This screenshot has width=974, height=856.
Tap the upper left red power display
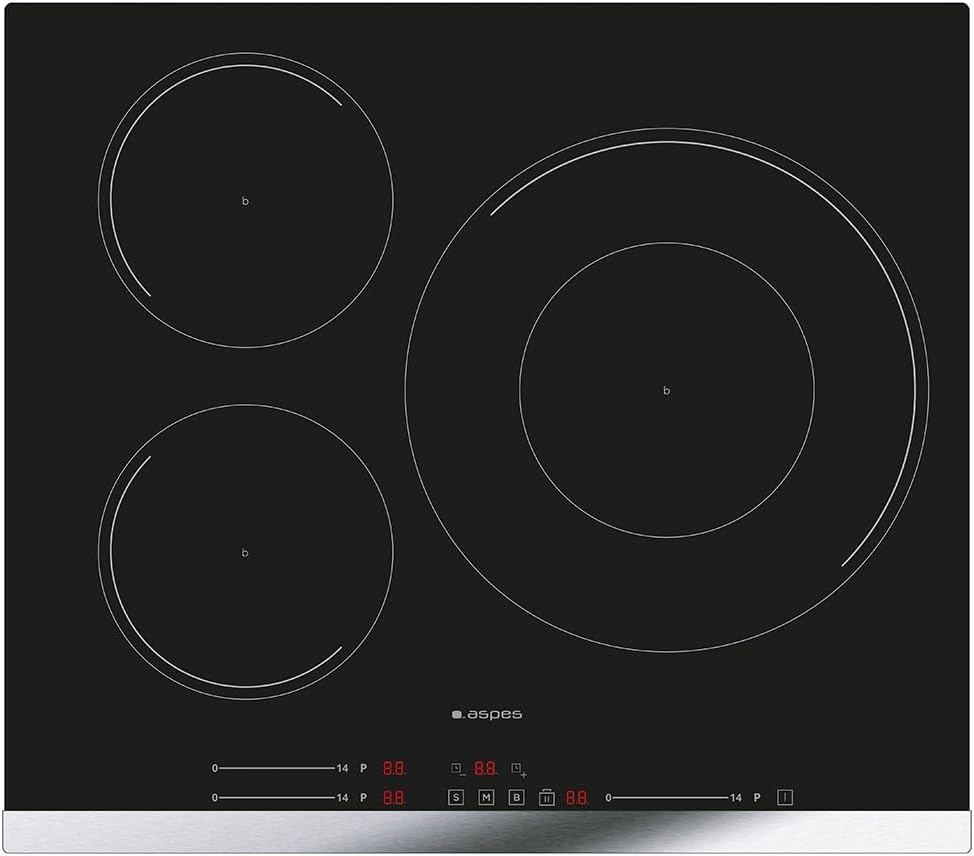(x=393, y=768)
